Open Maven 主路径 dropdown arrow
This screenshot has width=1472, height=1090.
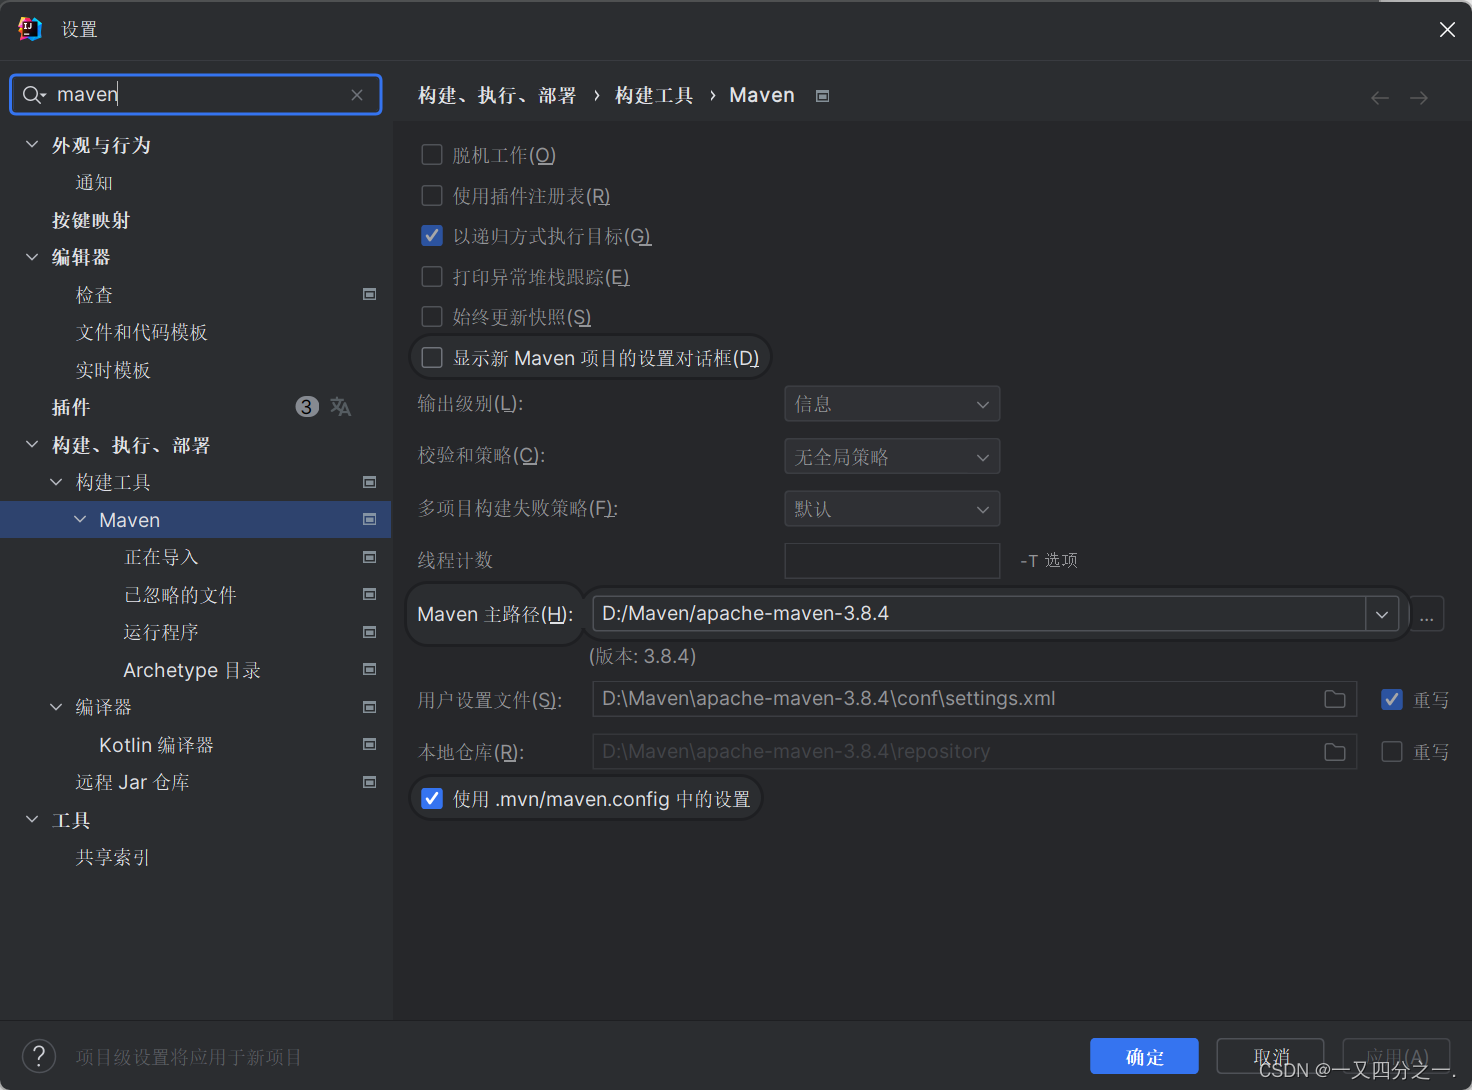pyautogui.click(x=1382, y=614)
